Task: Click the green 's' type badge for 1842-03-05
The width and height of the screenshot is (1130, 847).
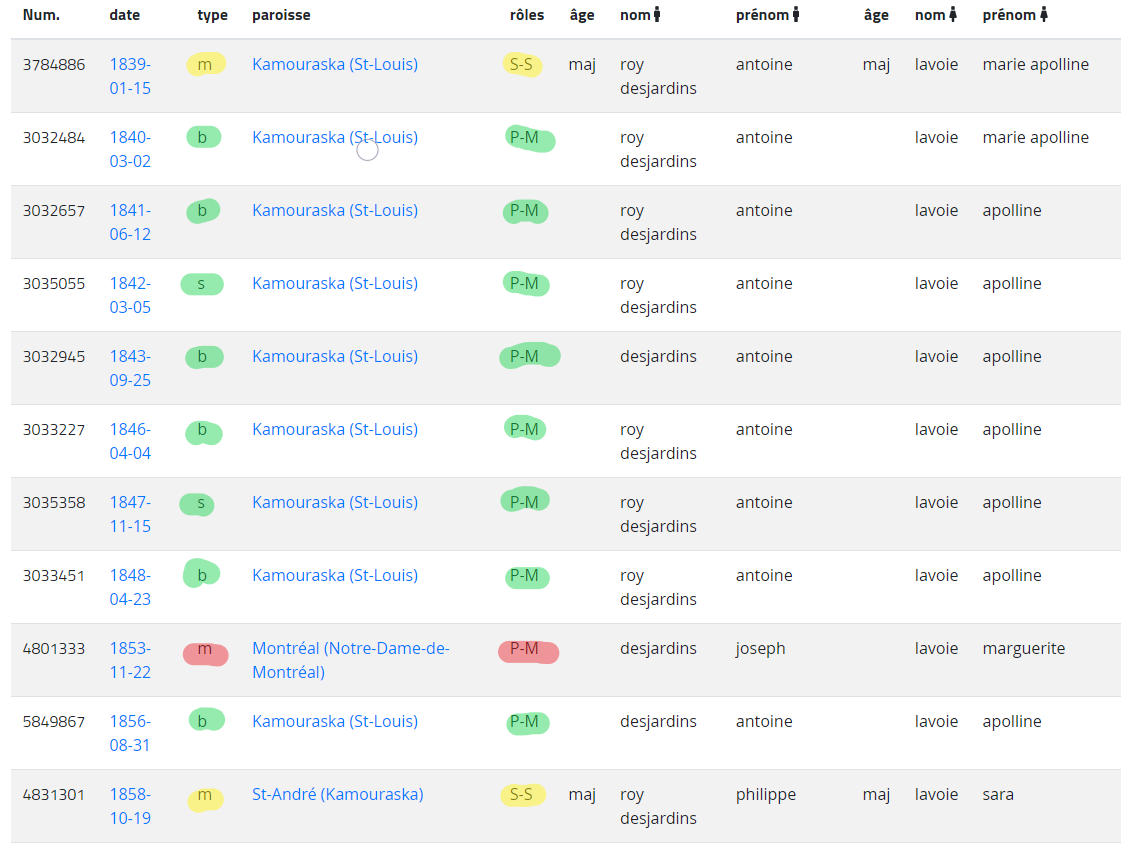Action: [x=202, y=284]
